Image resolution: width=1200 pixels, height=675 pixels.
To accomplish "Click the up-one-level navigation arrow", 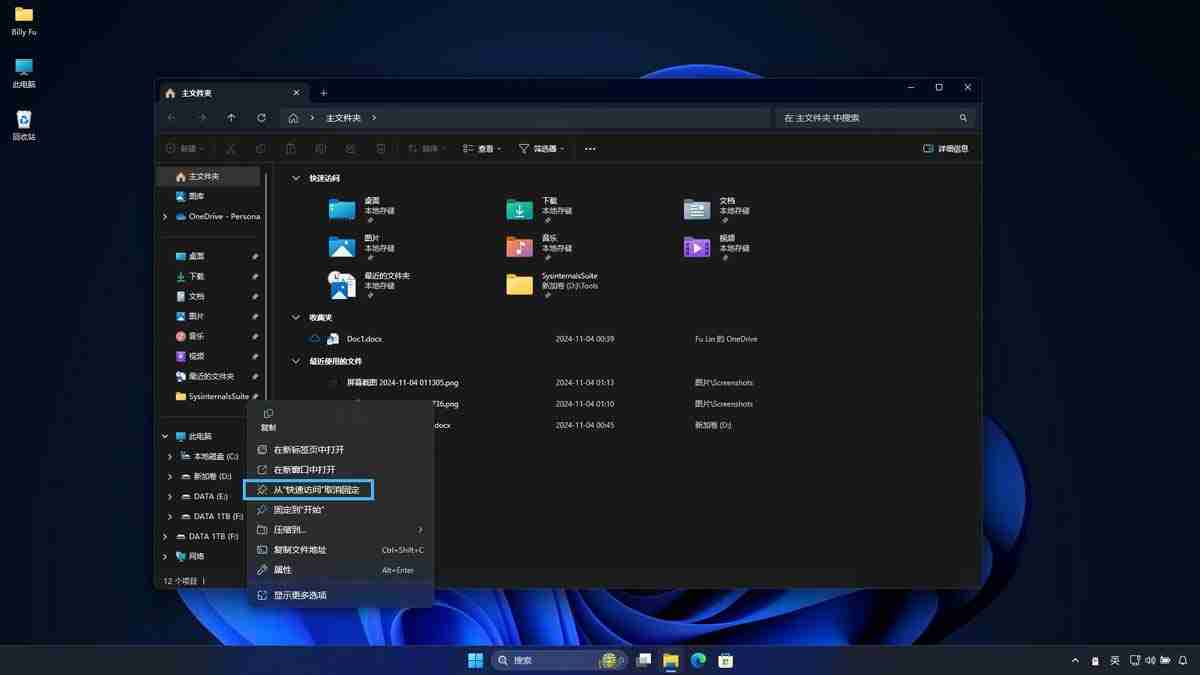I will [231, 117].
